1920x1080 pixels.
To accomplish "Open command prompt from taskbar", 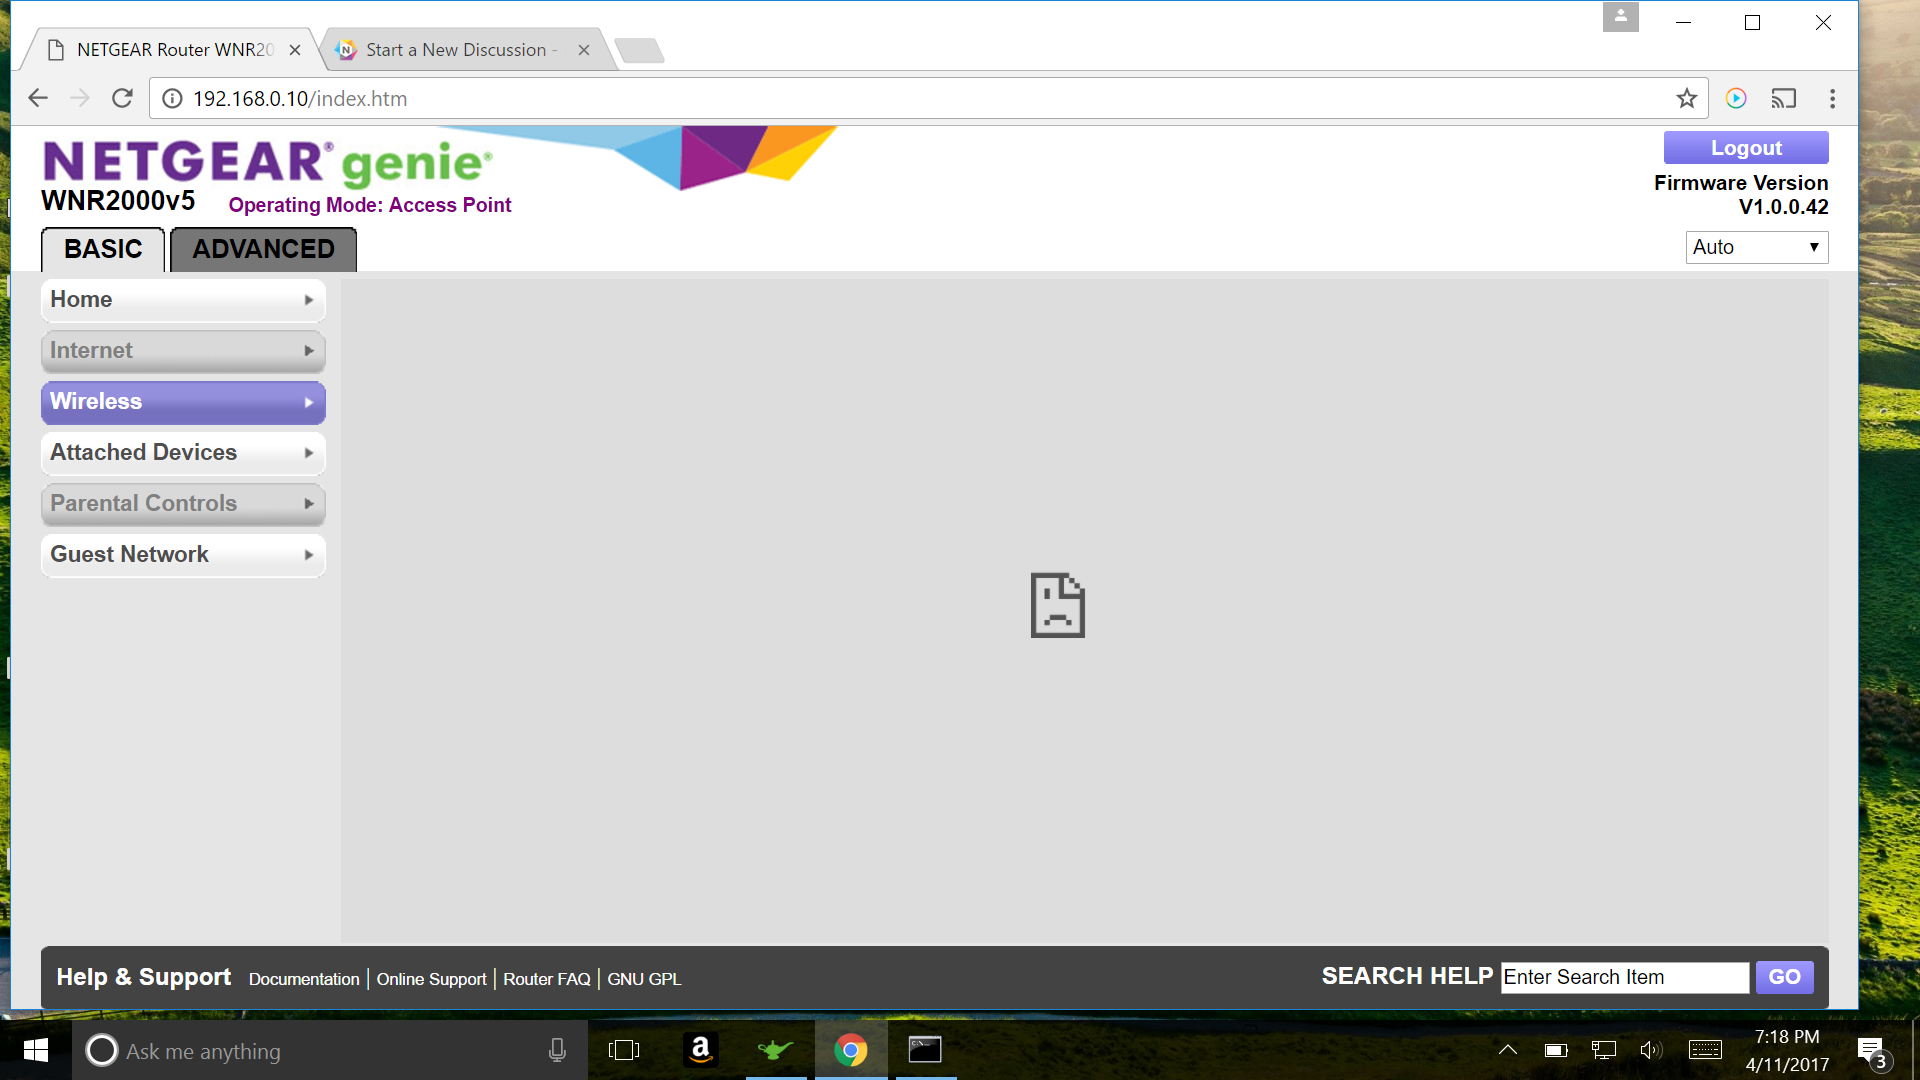I will coord(925,1050).
